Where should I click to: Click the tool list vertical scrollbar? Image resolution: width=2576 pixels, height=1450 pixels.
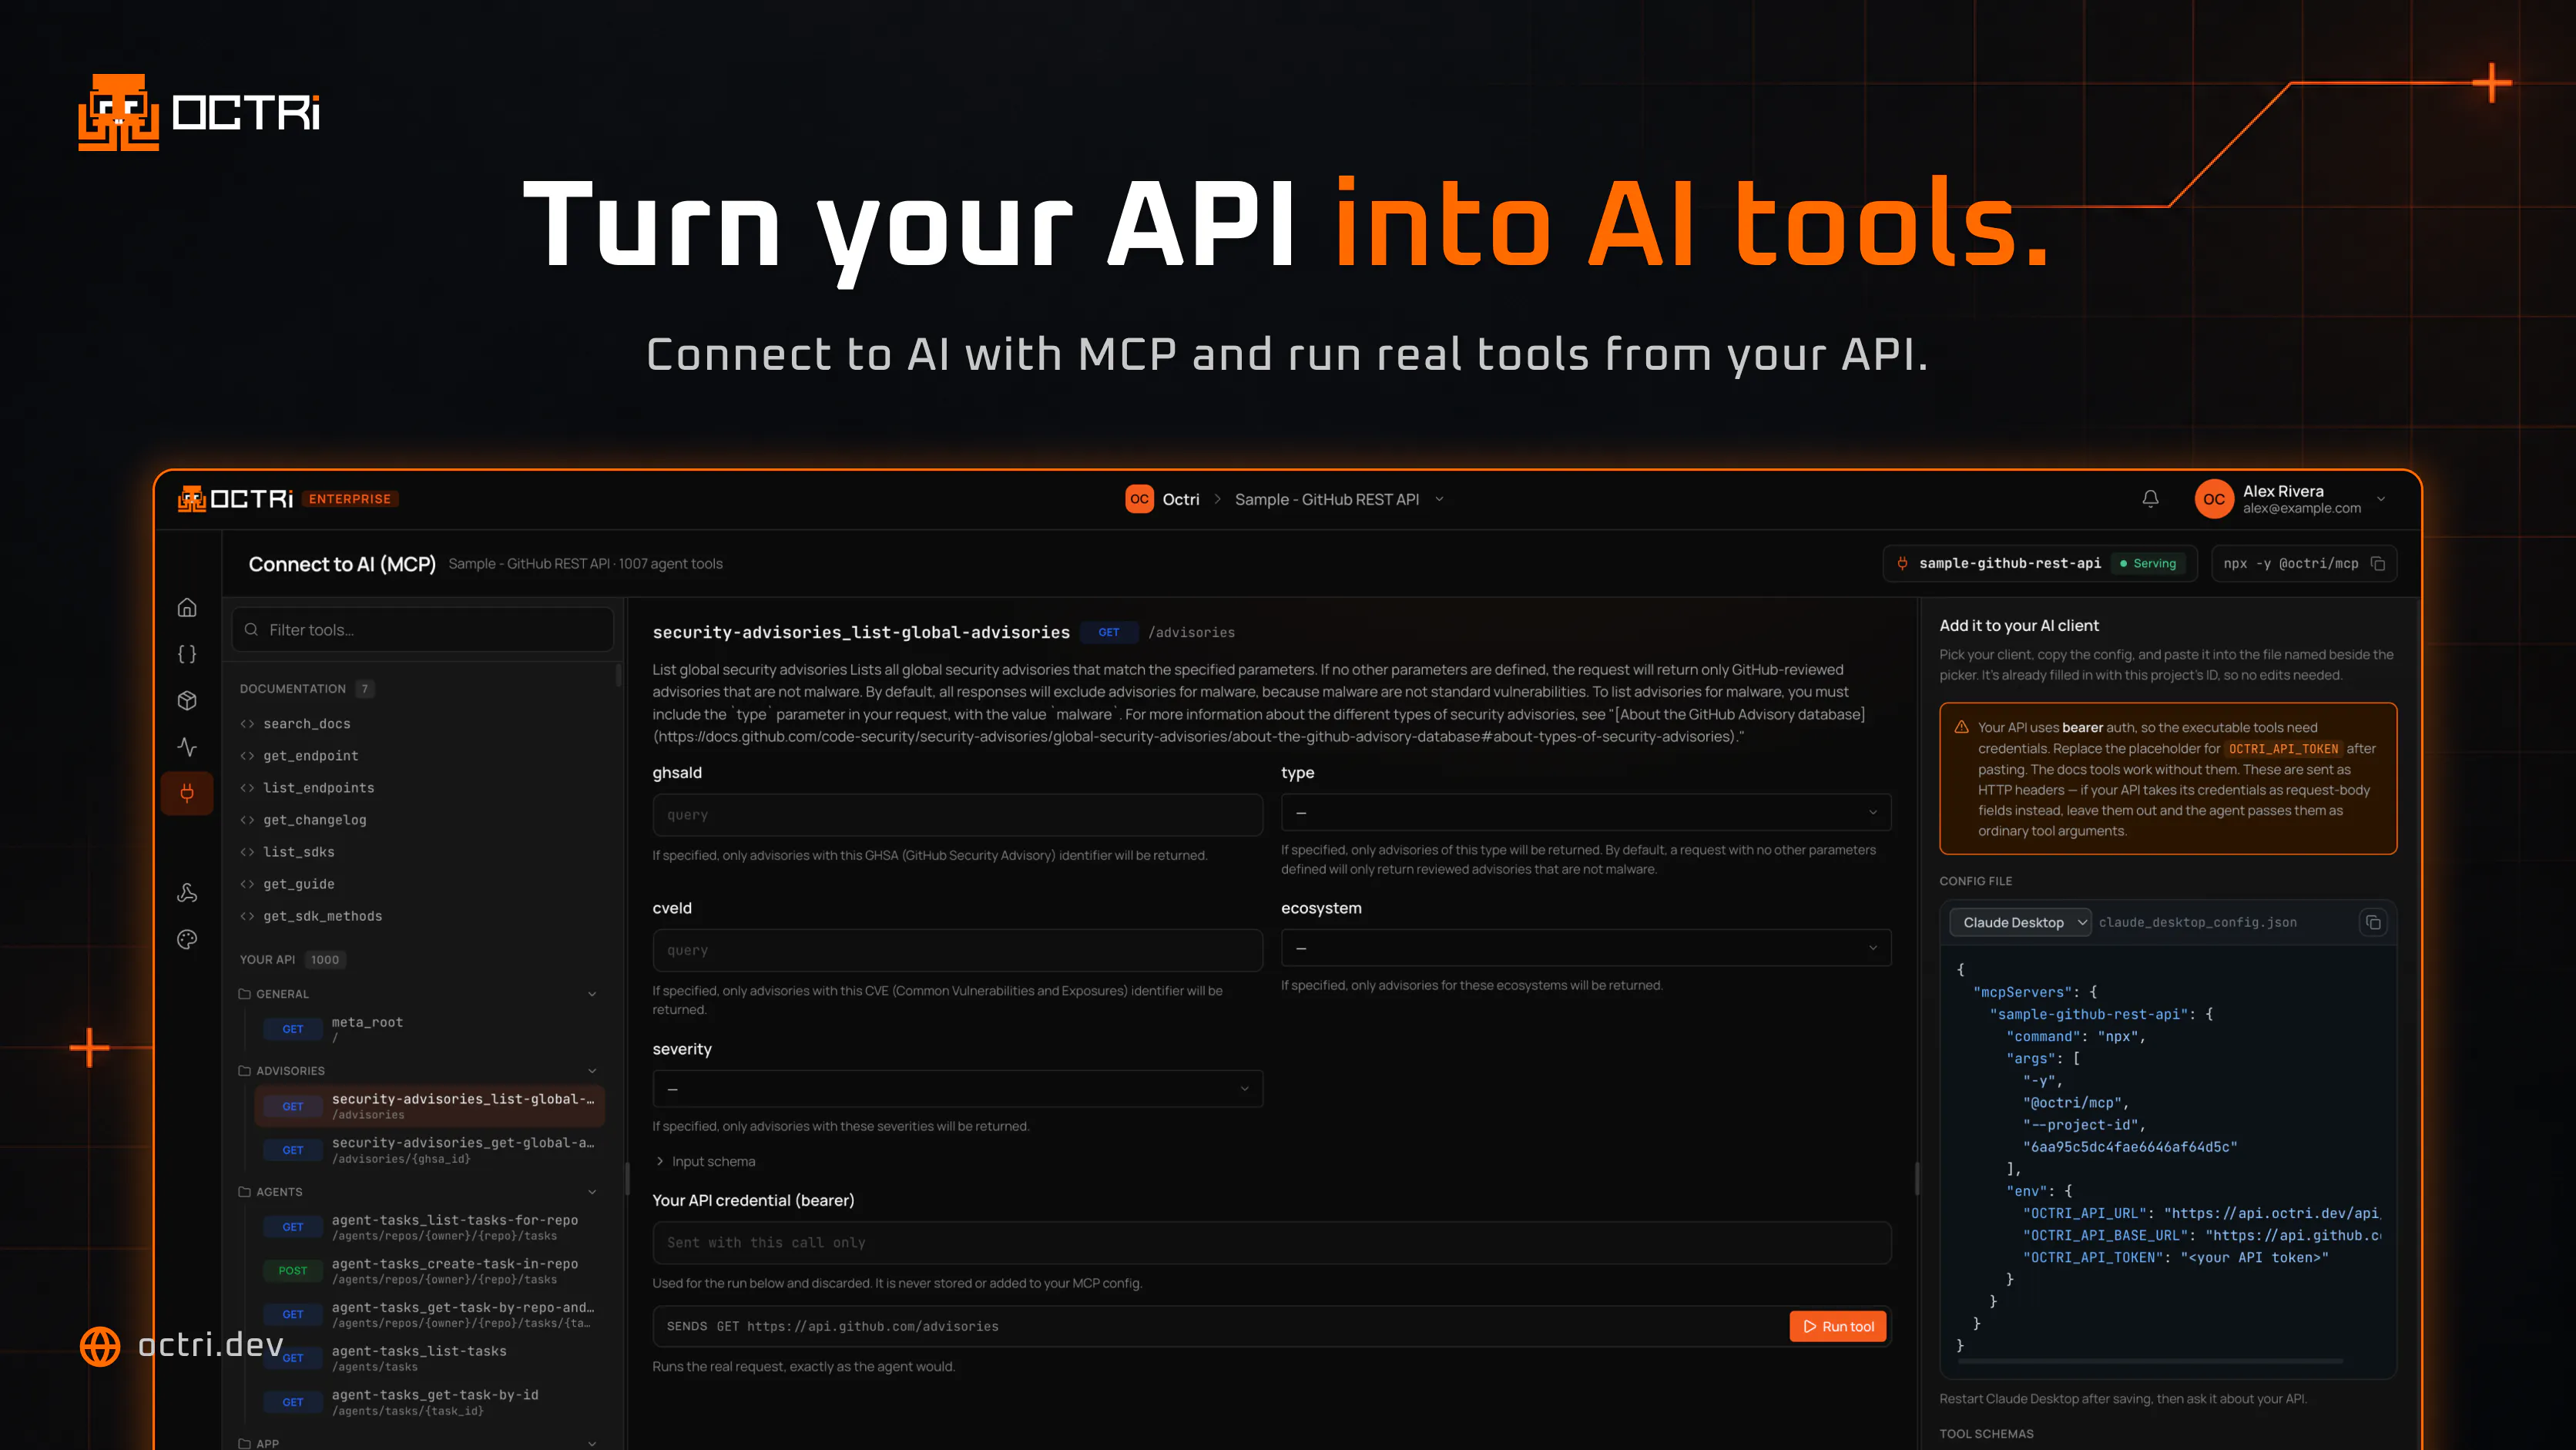(x=619, y=675)
